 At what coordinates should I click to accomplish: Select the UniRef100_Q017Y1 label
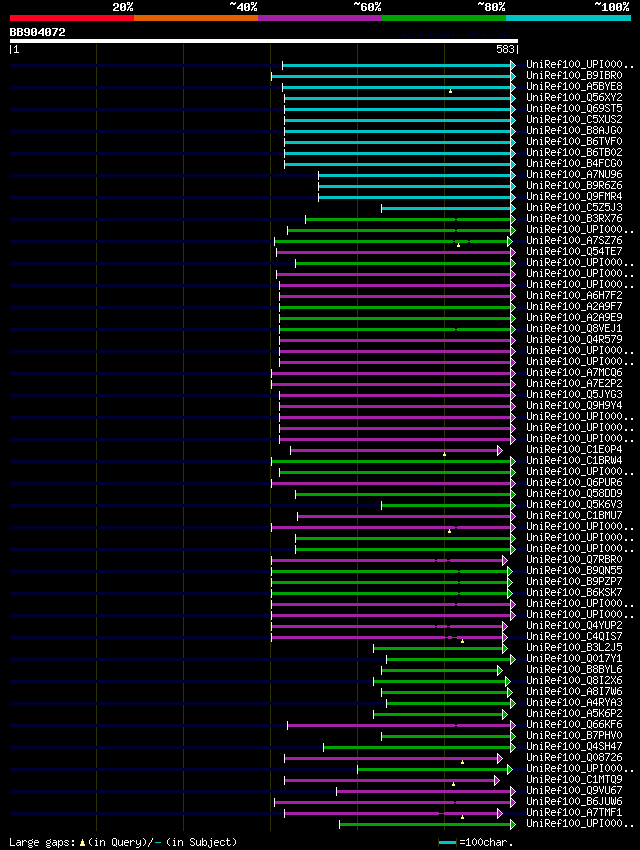[574, 659]
